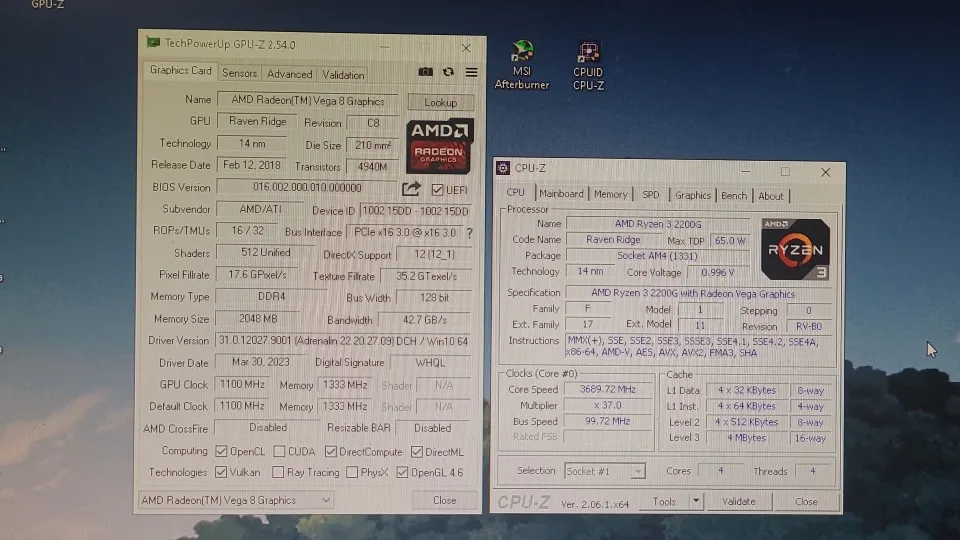Click the Close button in CPU-Z

(x=806, y=501)
